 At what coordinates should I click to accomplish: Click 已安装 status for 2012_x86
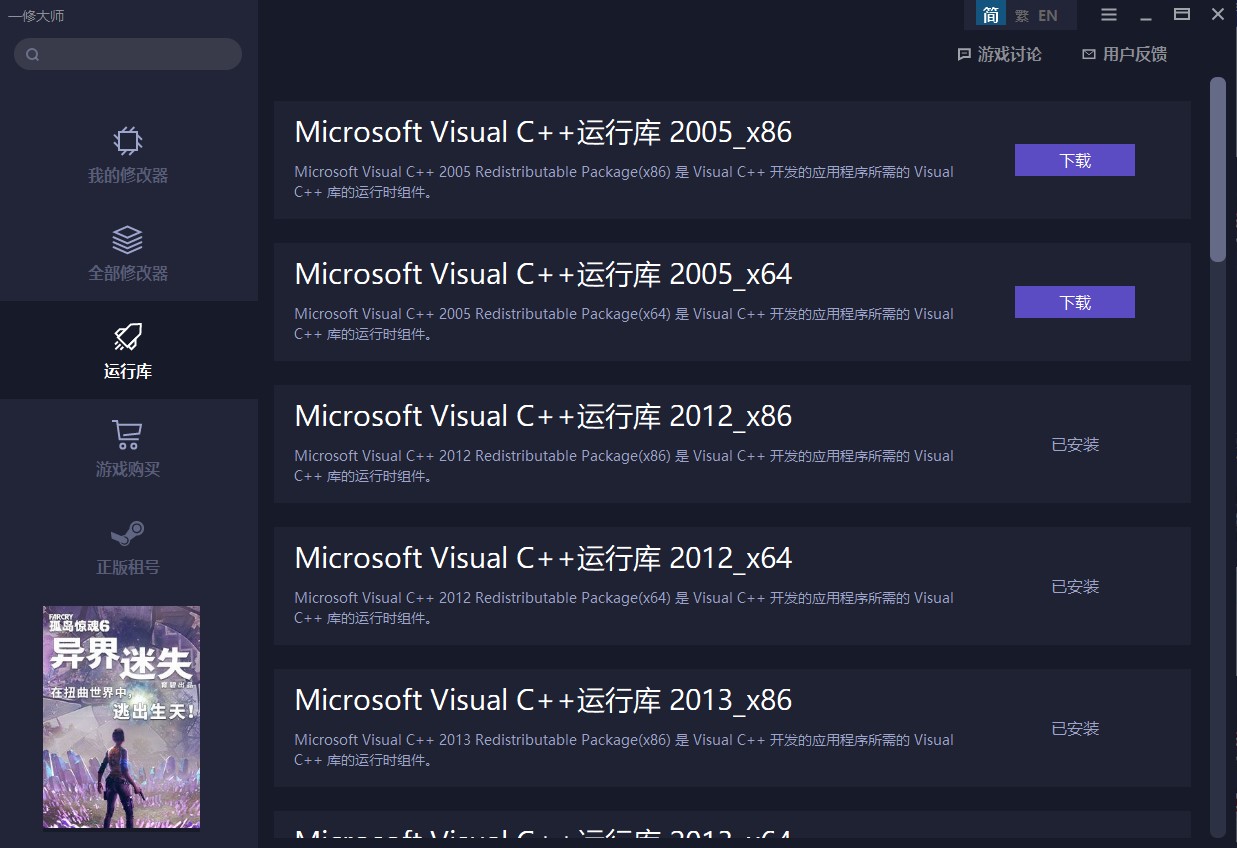point(1075,445)
